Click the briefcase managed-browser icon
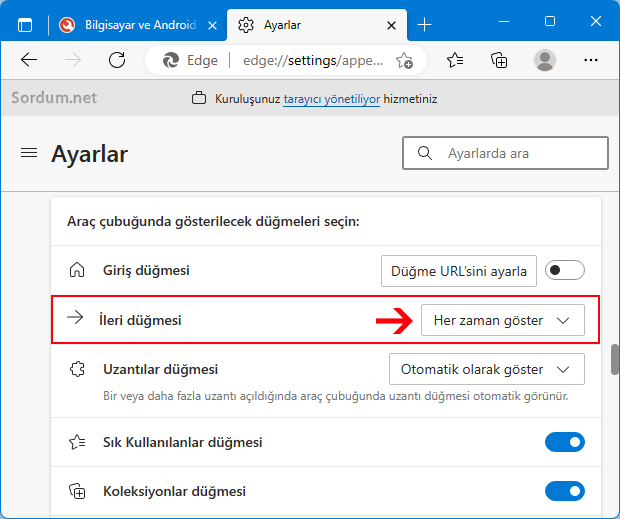The height and width of the screenshot is (519, 620). coord(199,98)
